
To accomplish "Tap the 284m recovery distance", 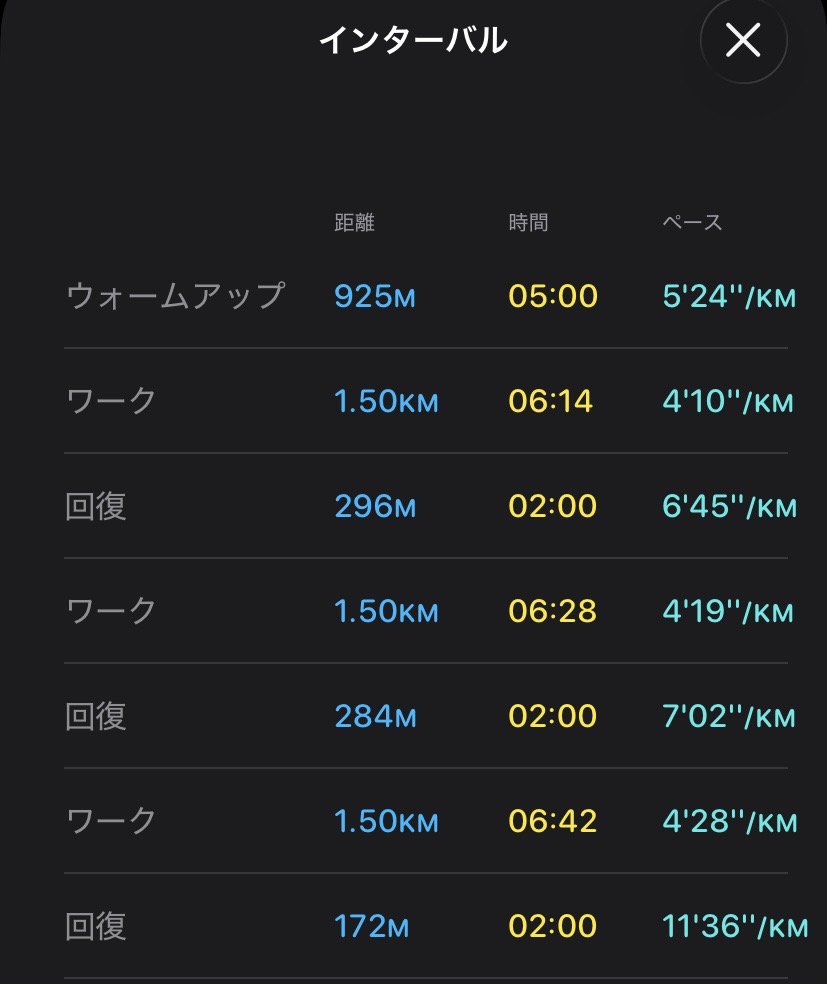I will click(x=375, y=717).
